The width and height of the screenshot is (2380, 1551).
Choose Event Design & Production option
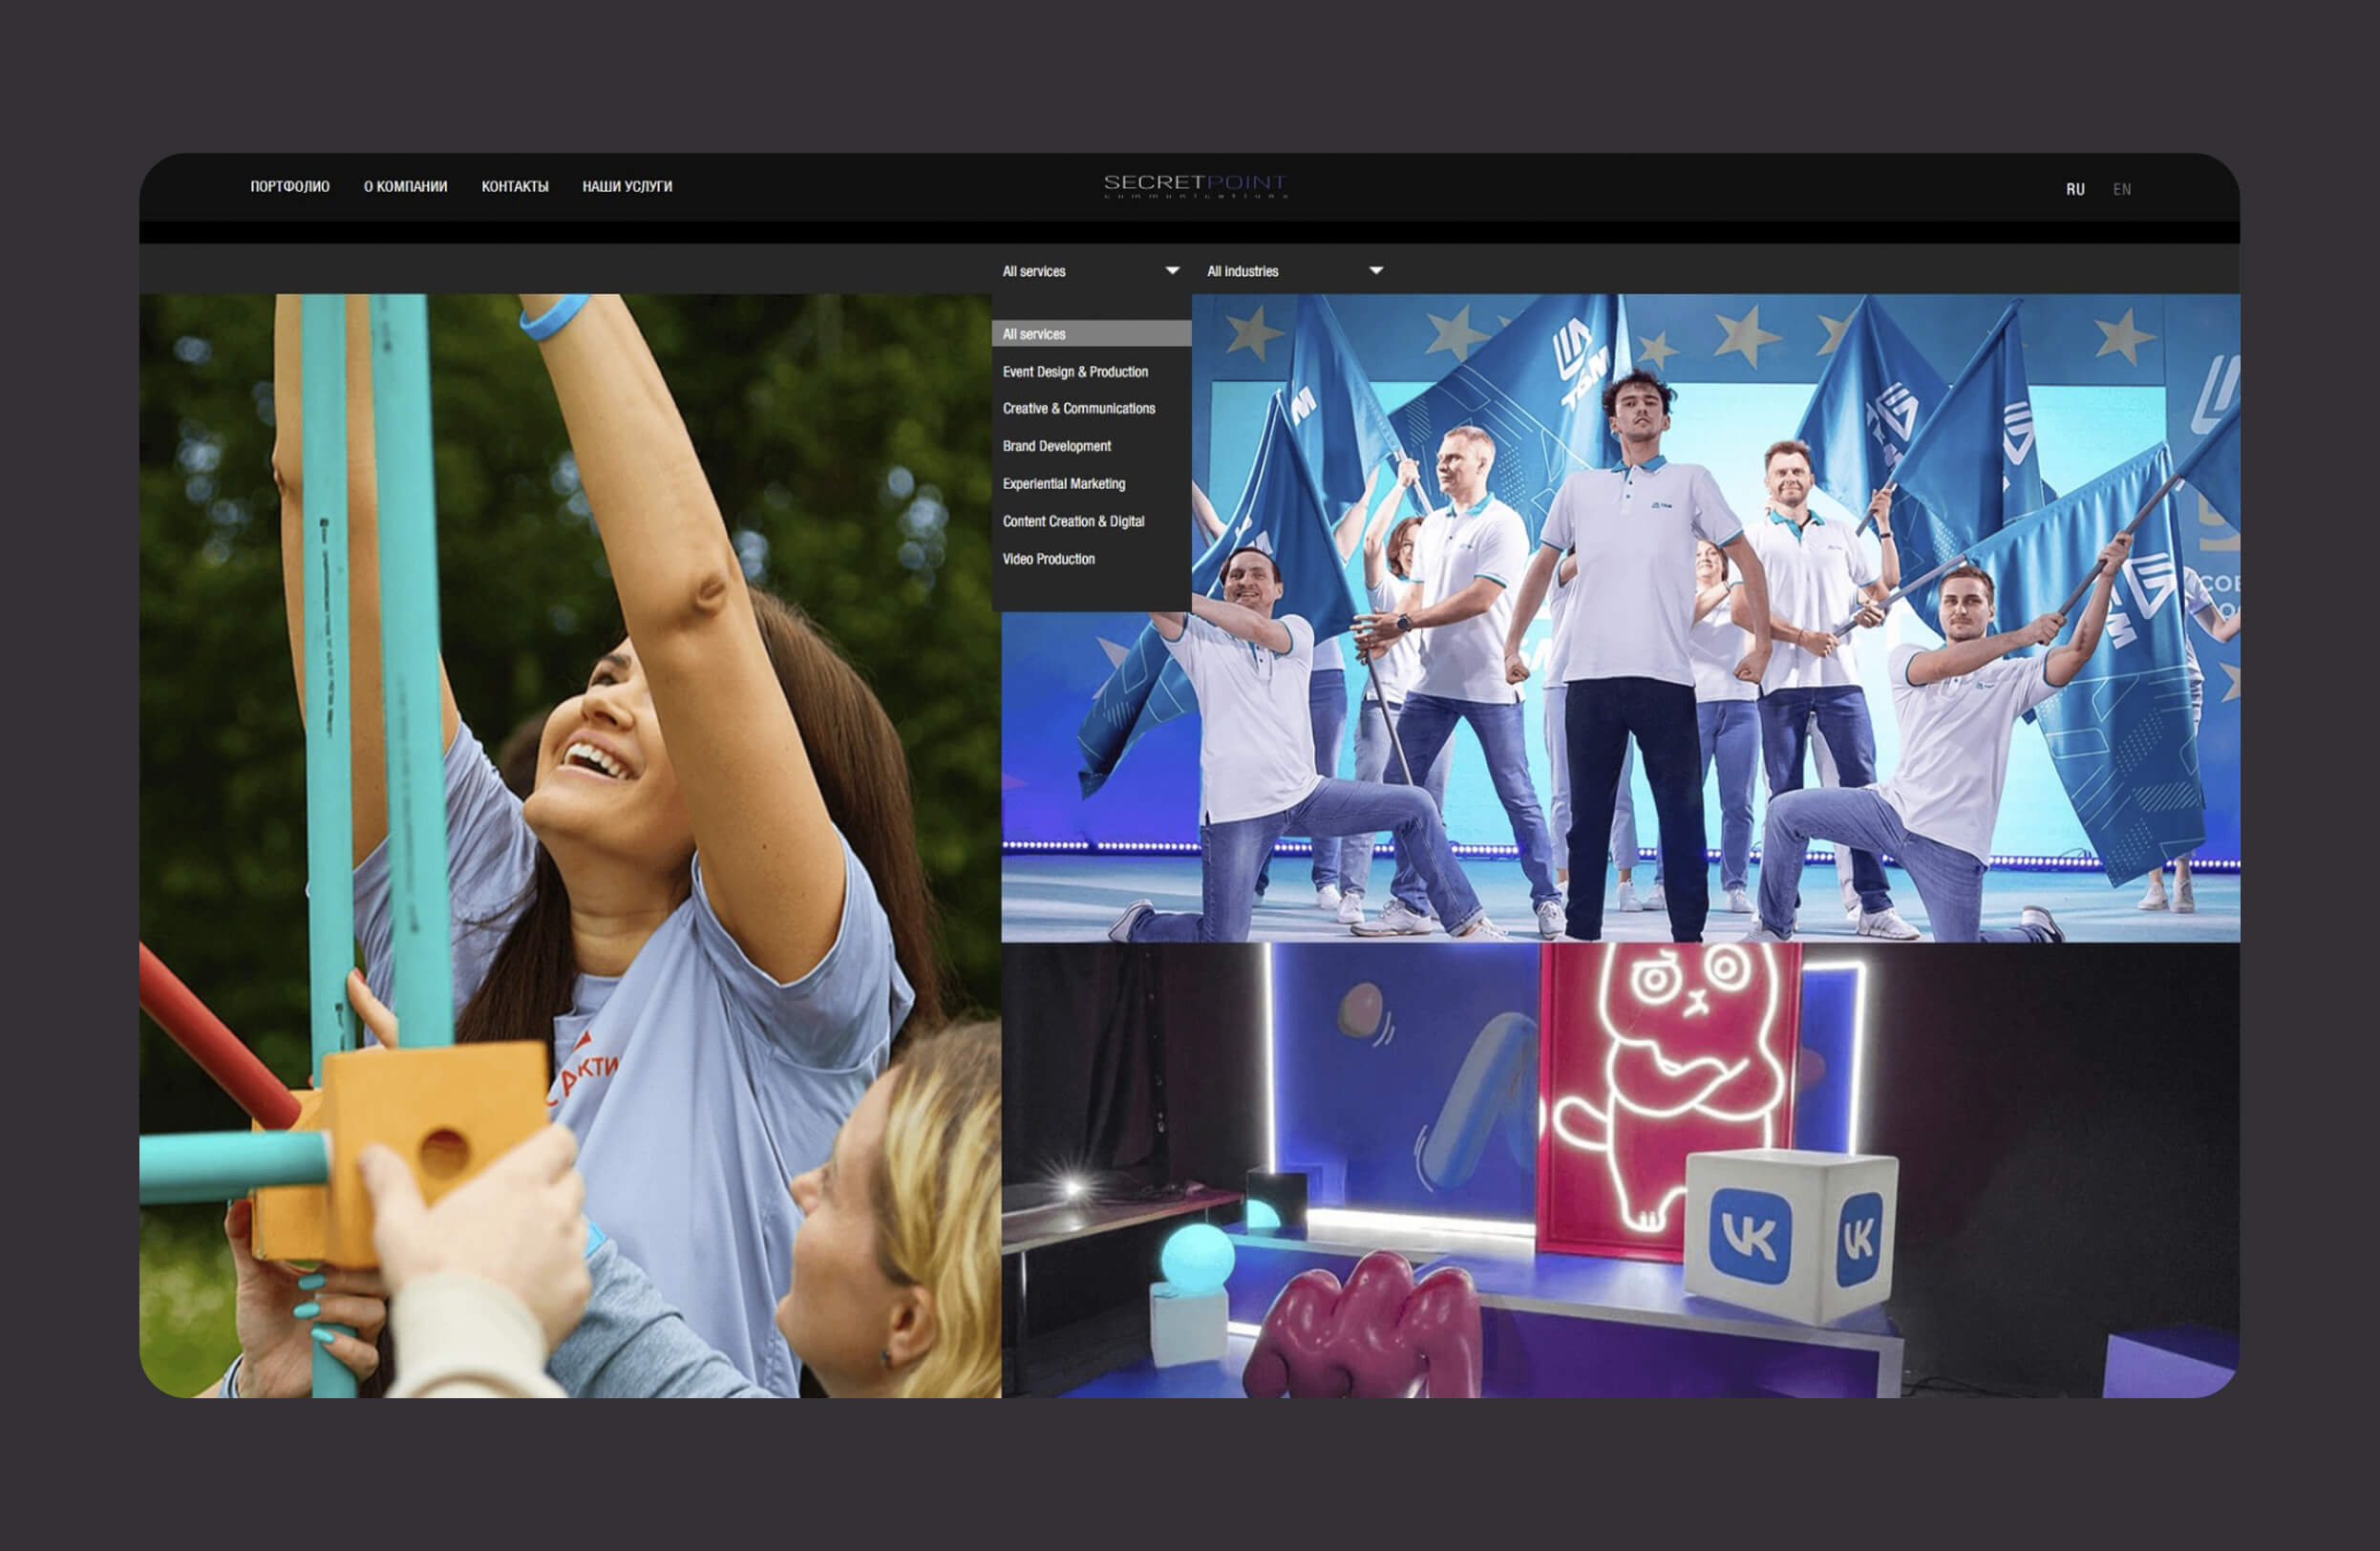(1075, 372)
